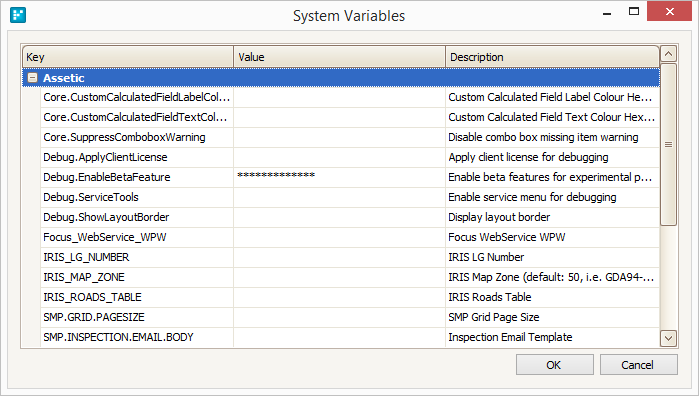Click the Cancel button

(638, 365)
